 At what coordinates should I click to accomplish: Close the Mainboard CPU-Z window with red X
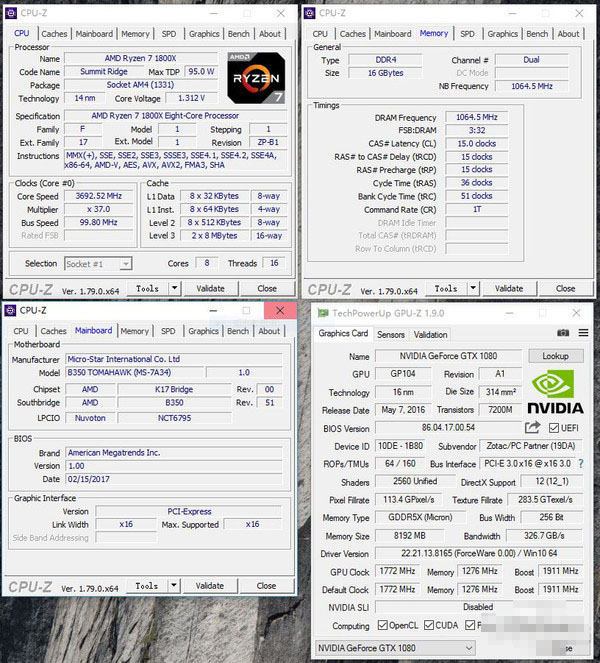280,311
